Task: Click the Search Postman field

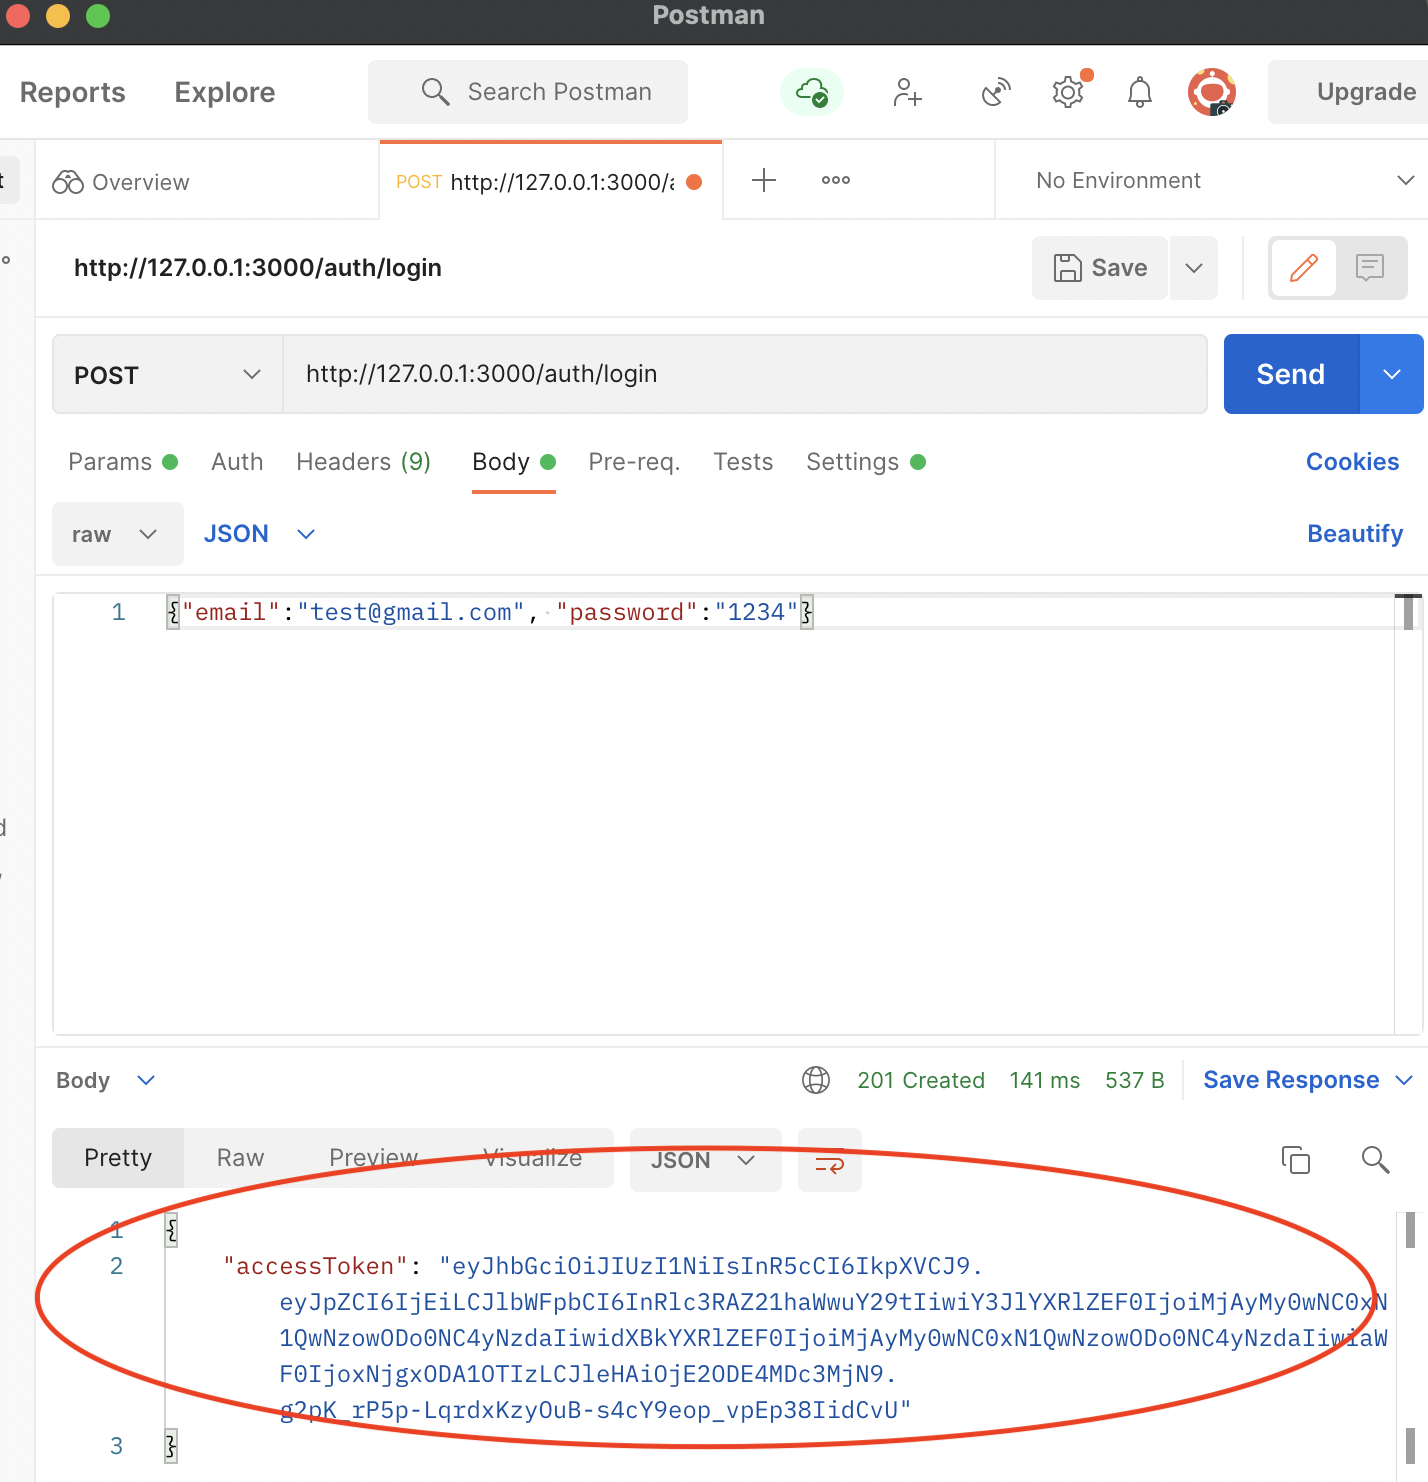Action: coord(528,92)
